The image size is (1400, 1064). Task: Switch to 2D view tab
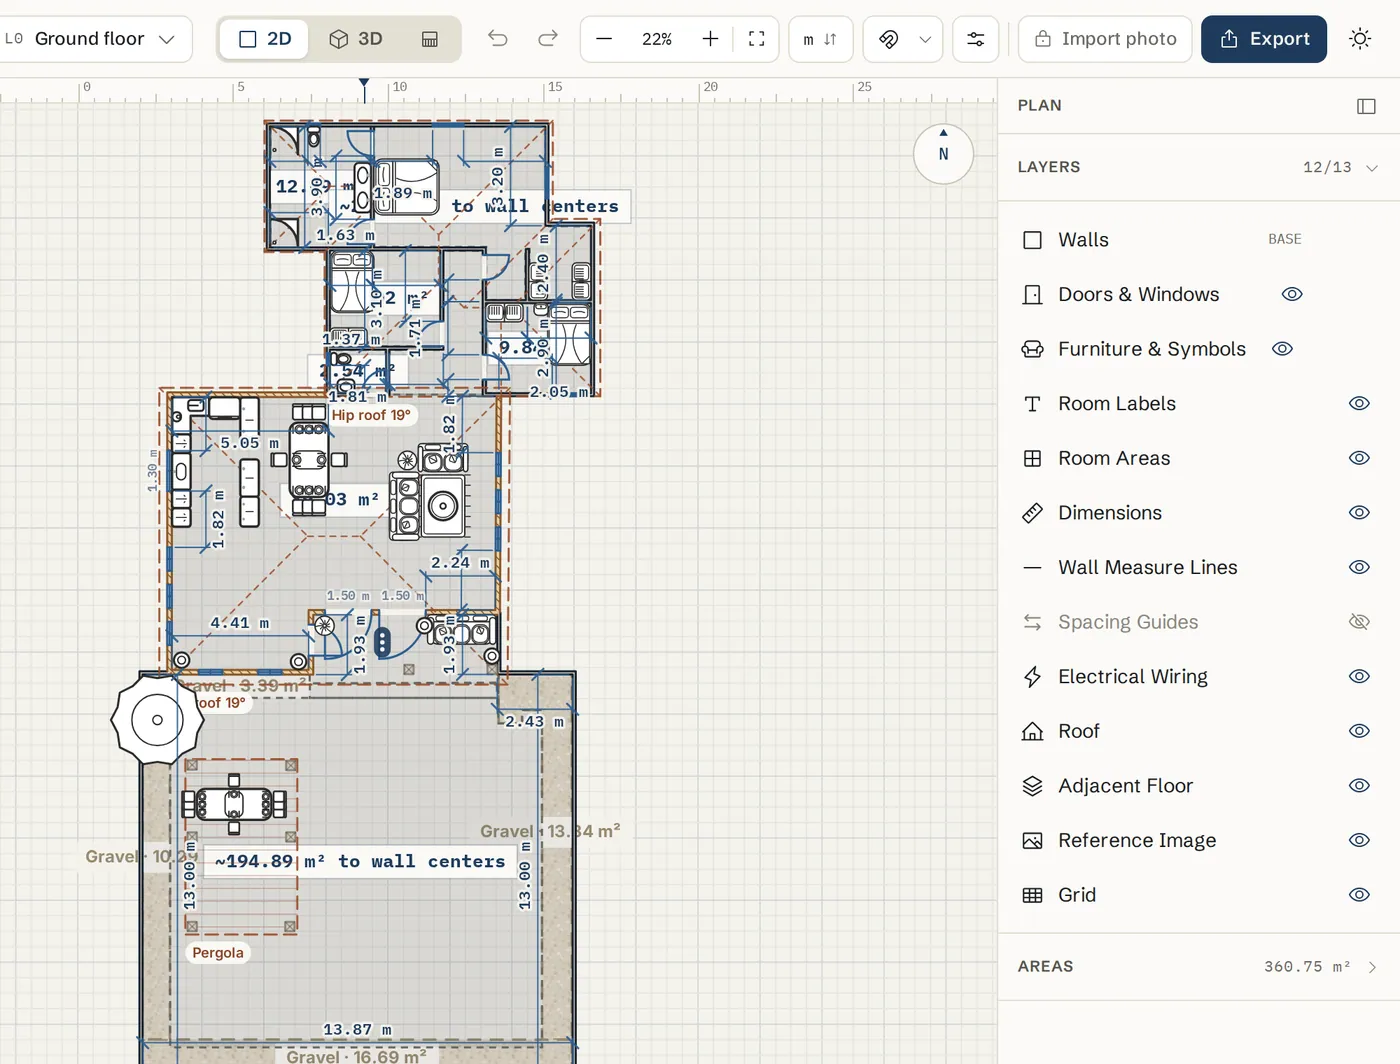[265, 39]
